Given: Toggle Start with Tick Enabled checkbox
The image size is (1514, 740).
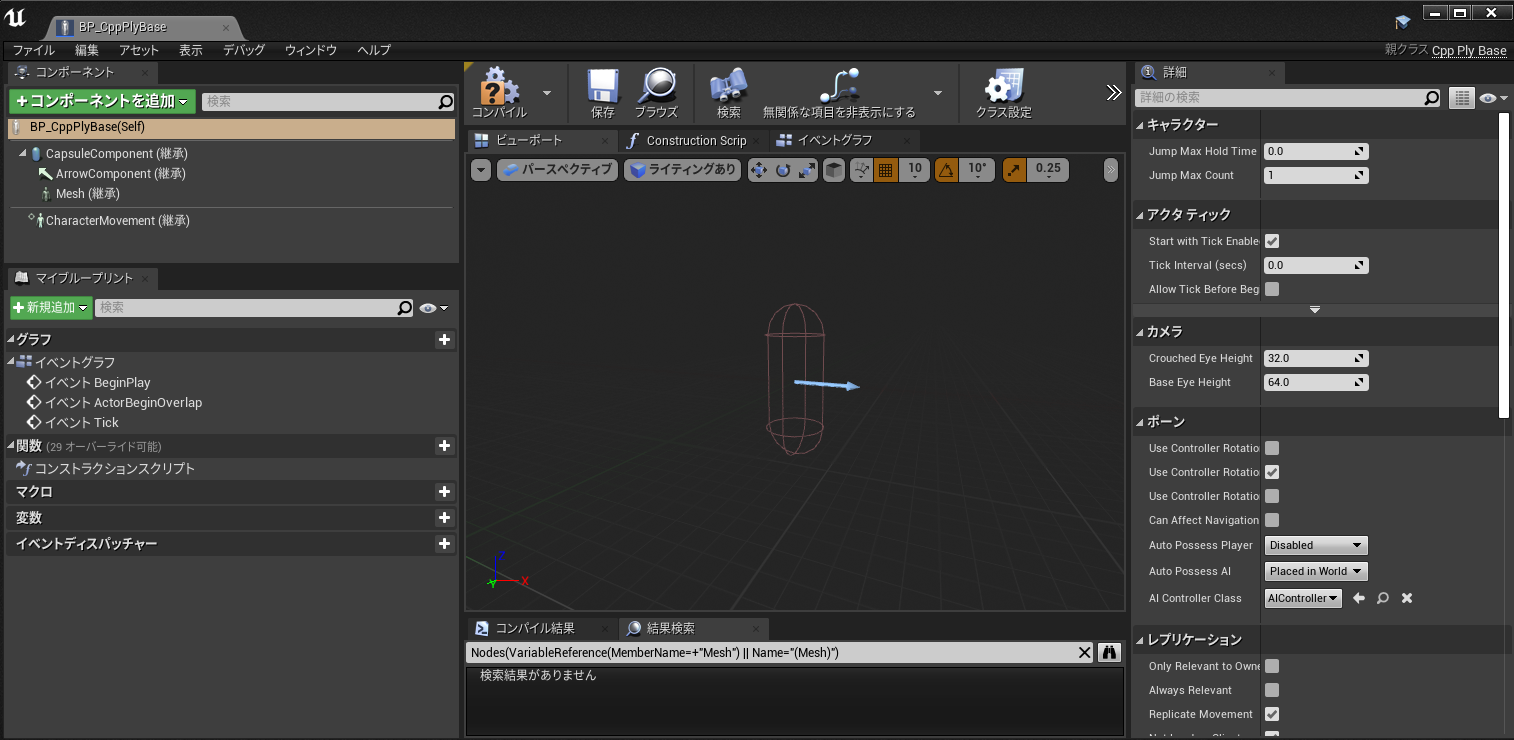Looking at the screenshot, I should point(1272,241).
